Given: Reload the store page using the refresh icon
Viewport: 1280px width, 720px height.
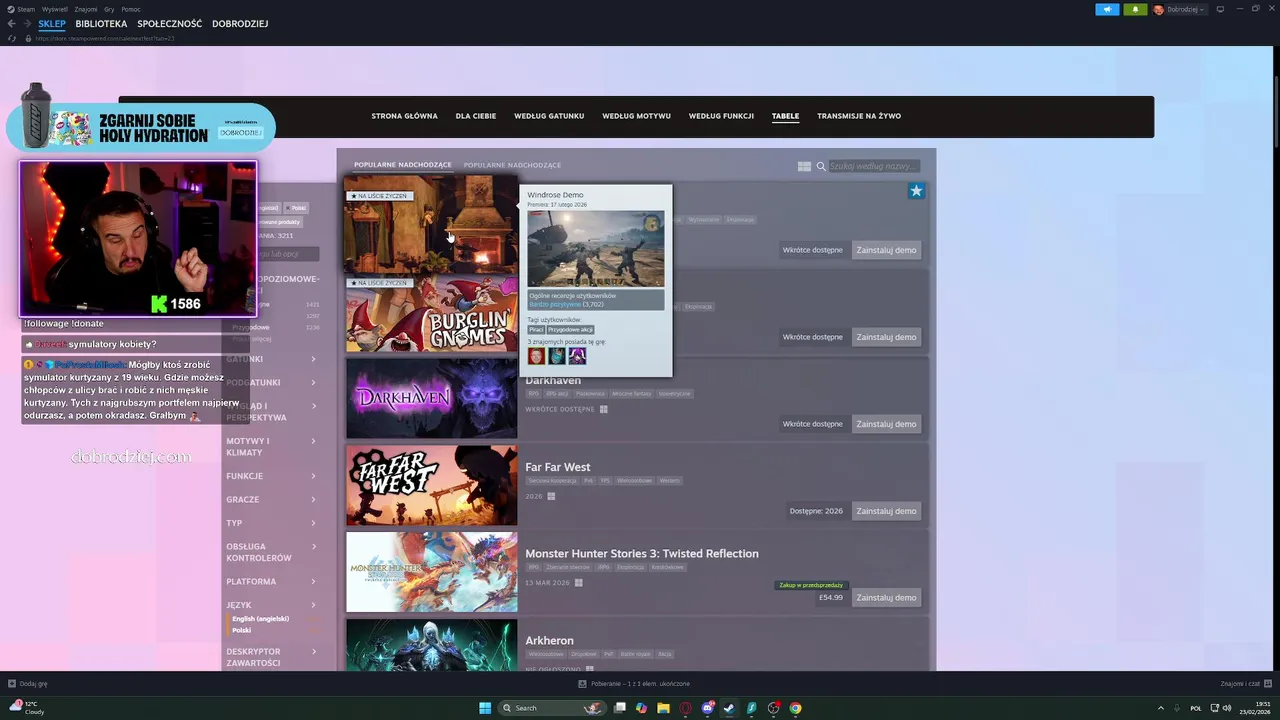Looking at the screenshot, I should (x=12, y=38).
